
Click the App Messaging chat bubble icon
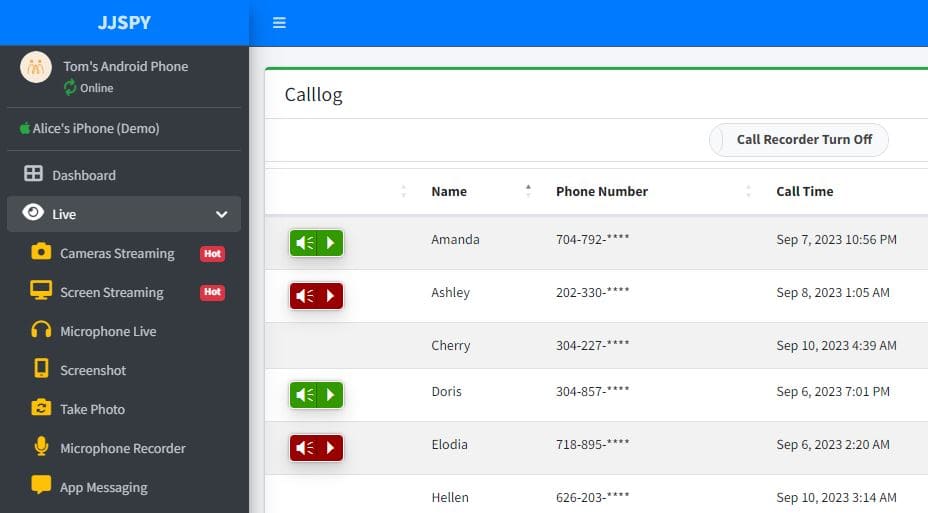coord(41,485)
